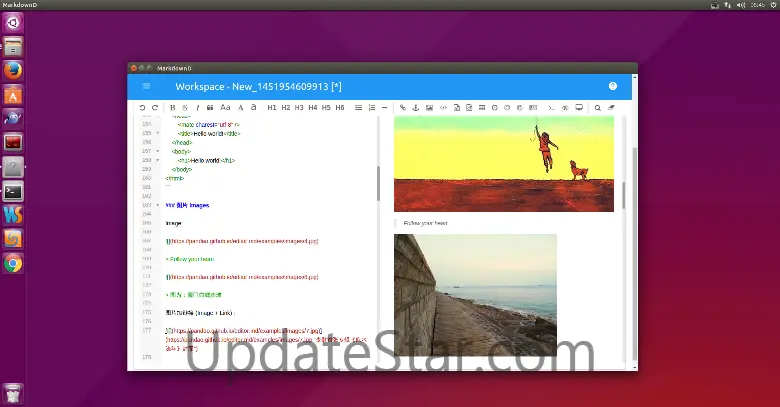
Task: Insert a block quote
Action: (x=210, y=107)
